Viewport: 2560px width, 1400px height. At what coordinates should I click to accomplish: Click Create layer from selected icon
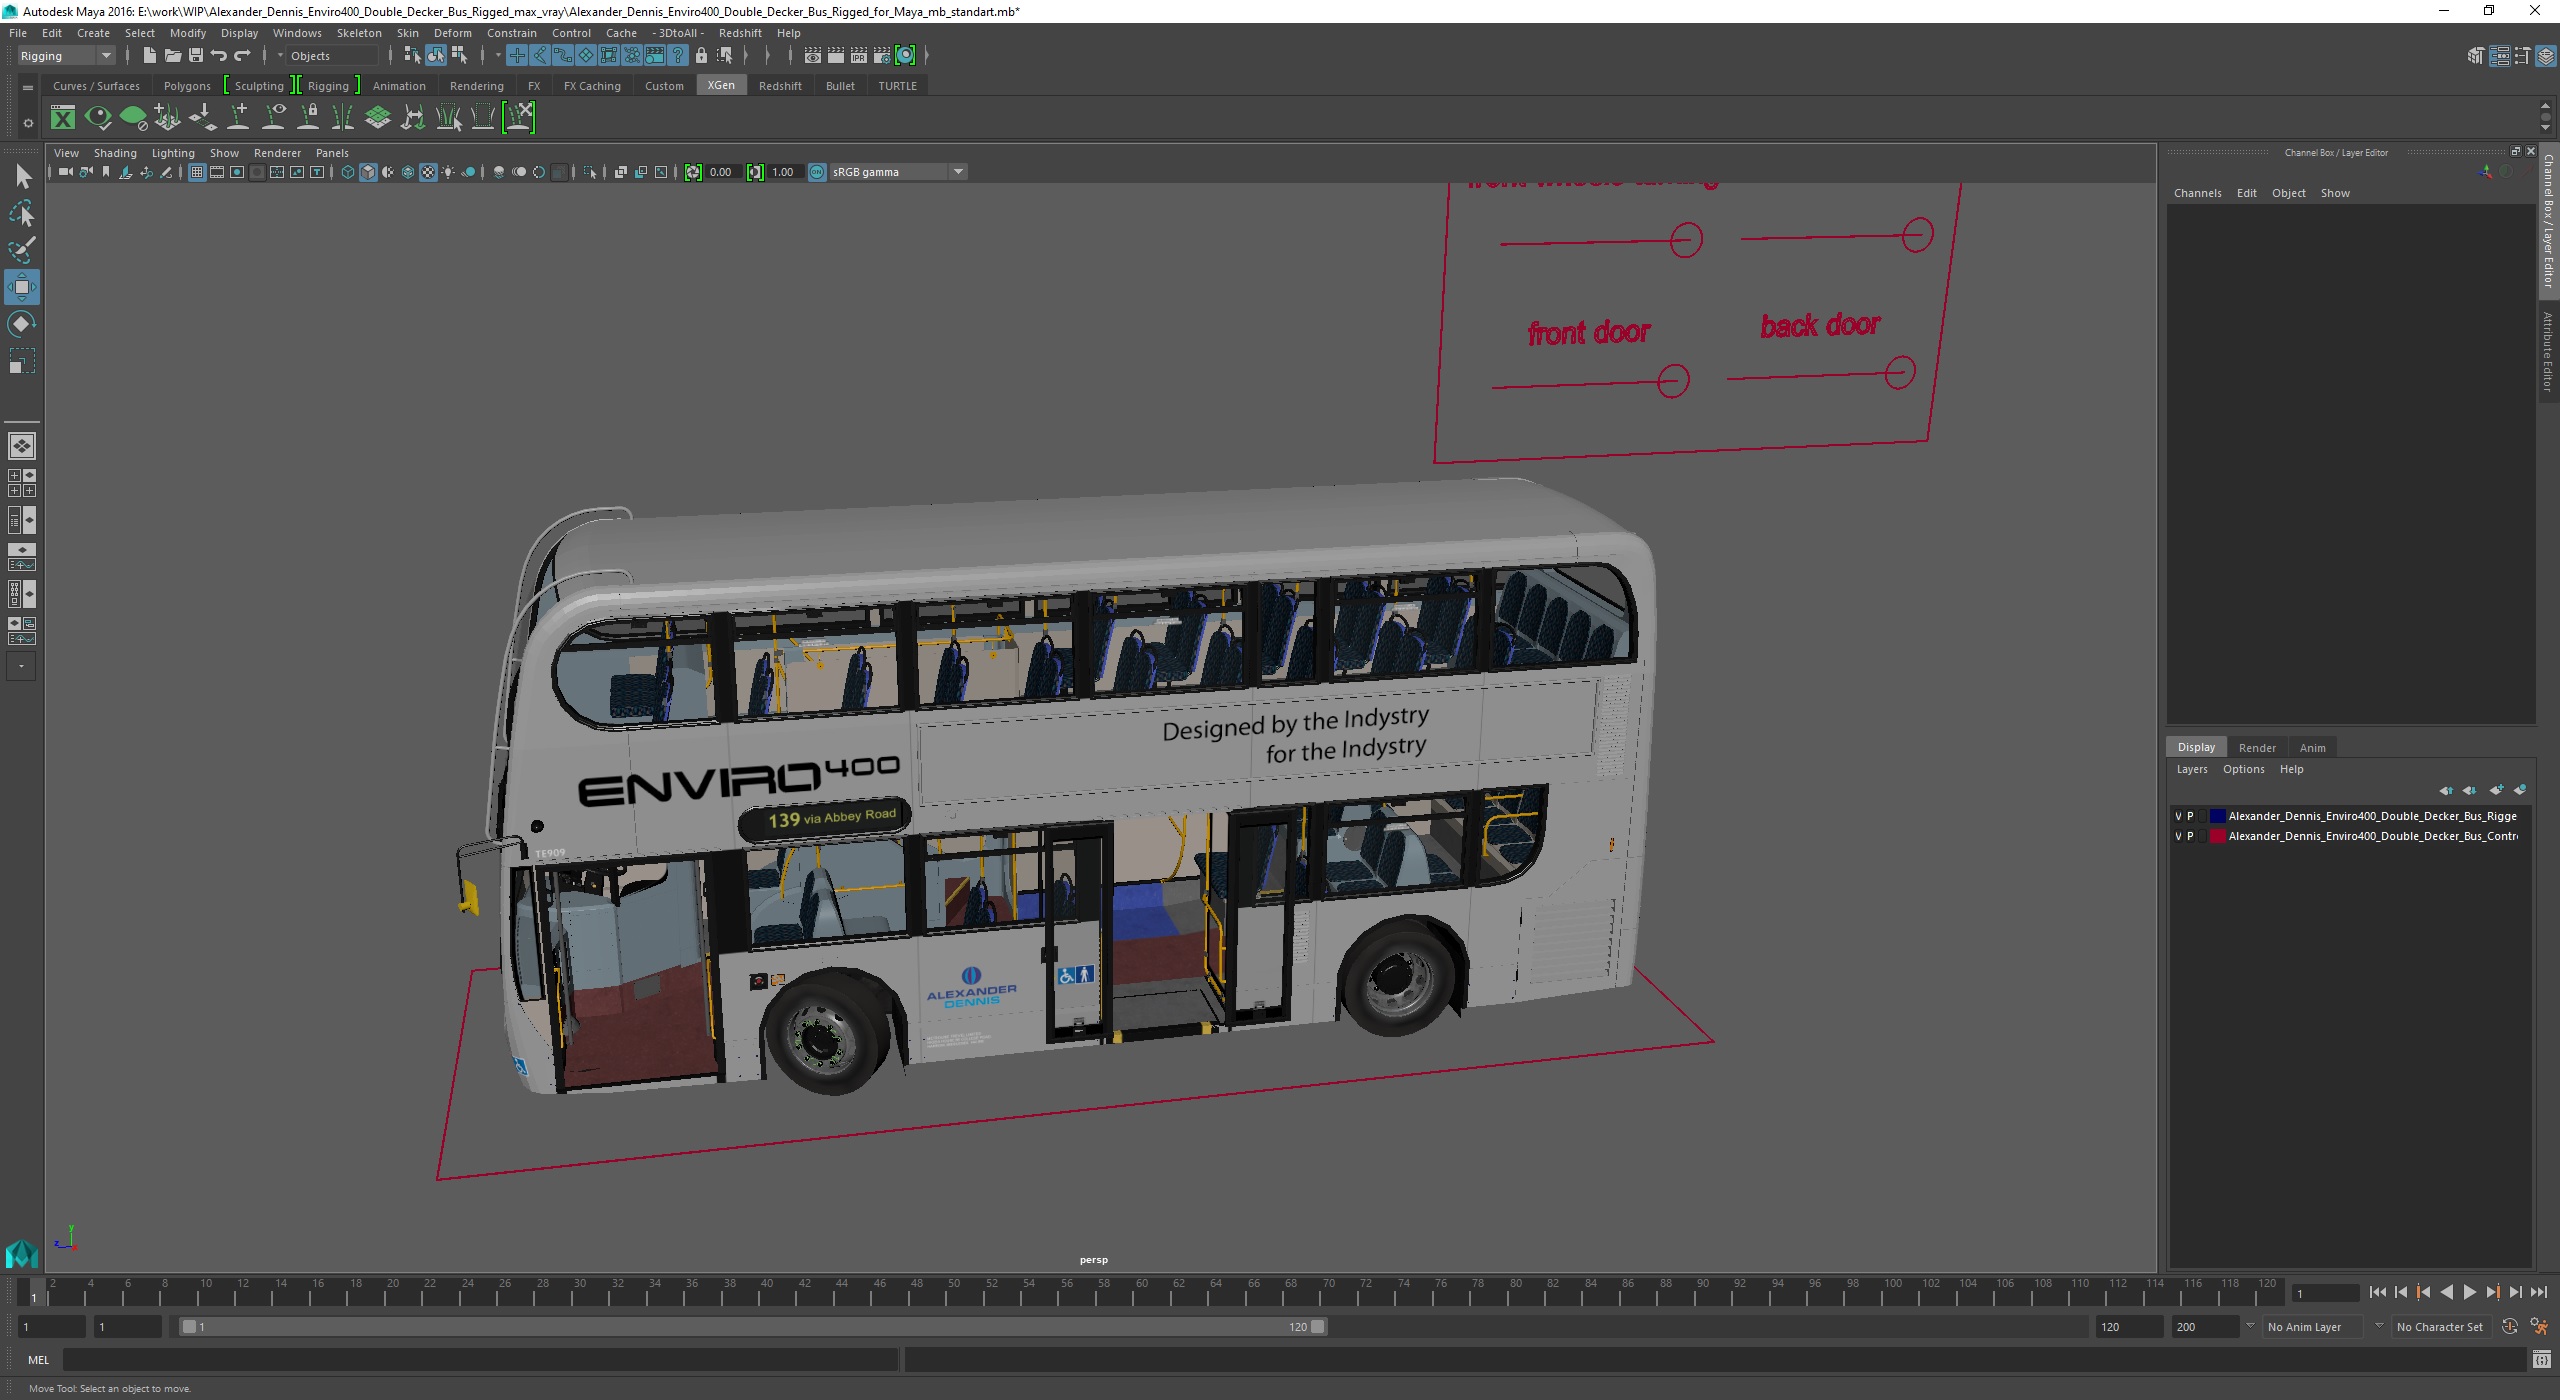[2520, 790]
